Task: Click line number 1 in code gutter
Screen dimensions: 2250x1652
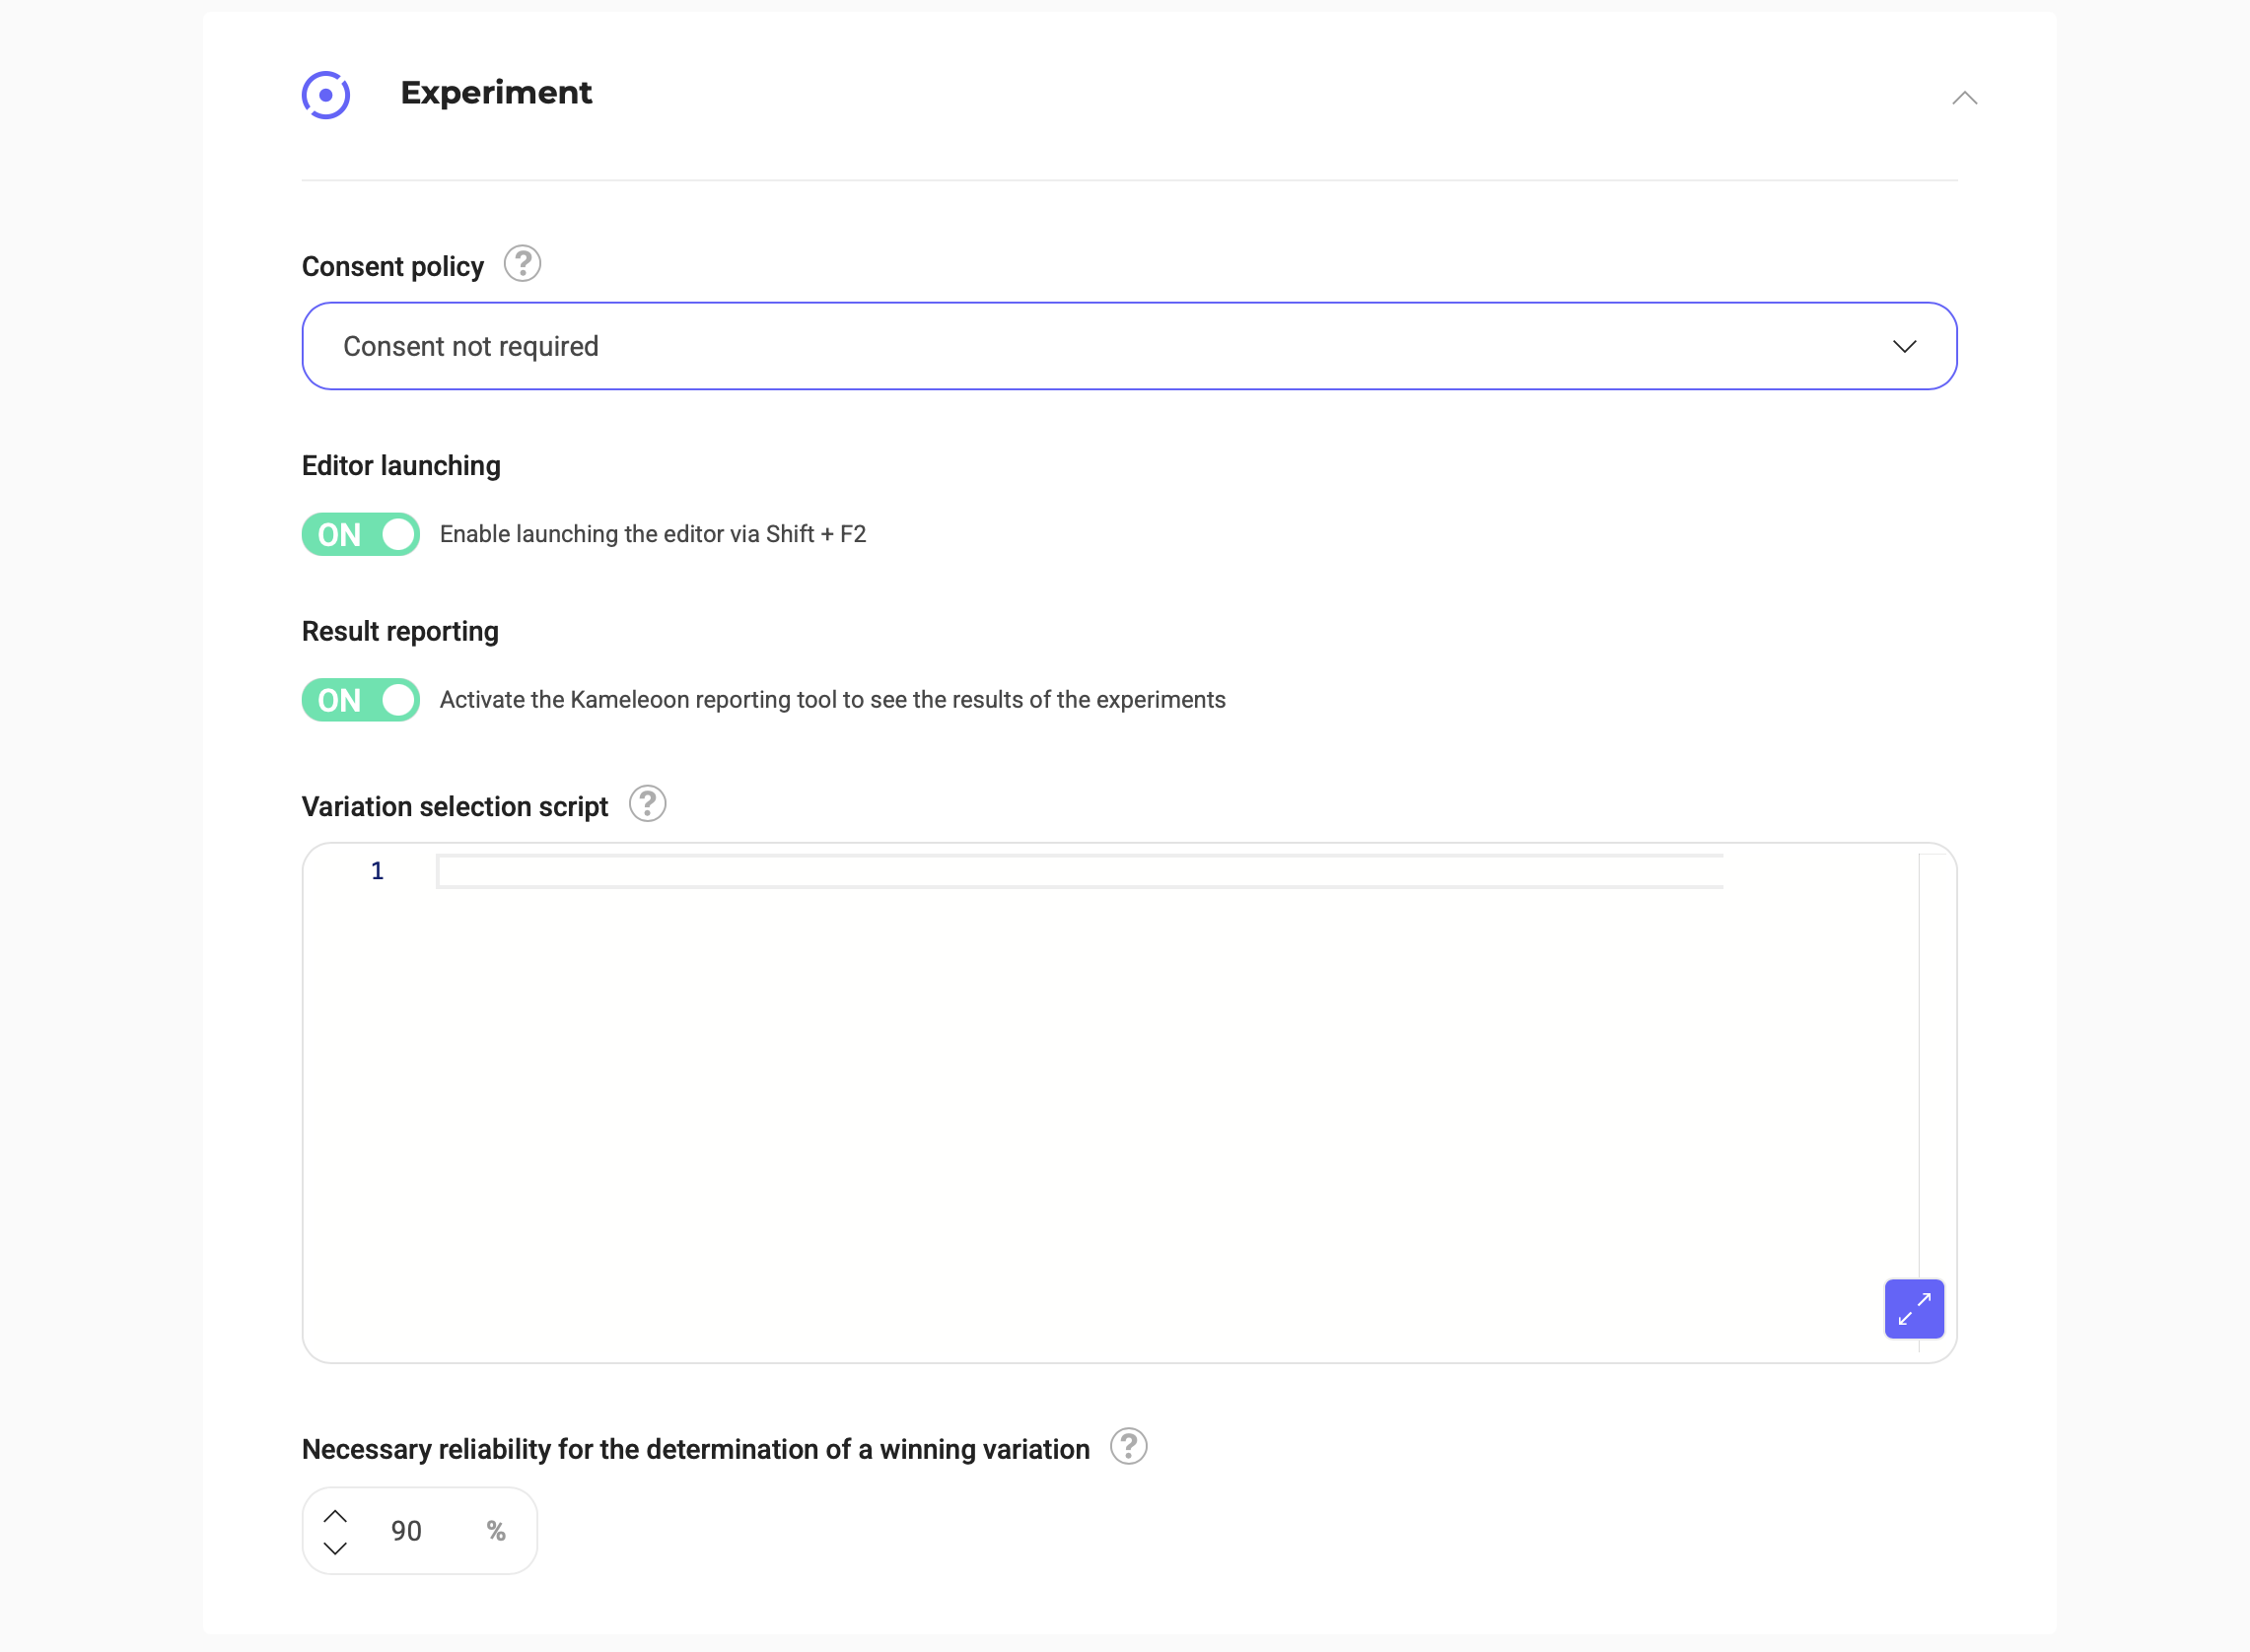Action: (x=377, y=871)
